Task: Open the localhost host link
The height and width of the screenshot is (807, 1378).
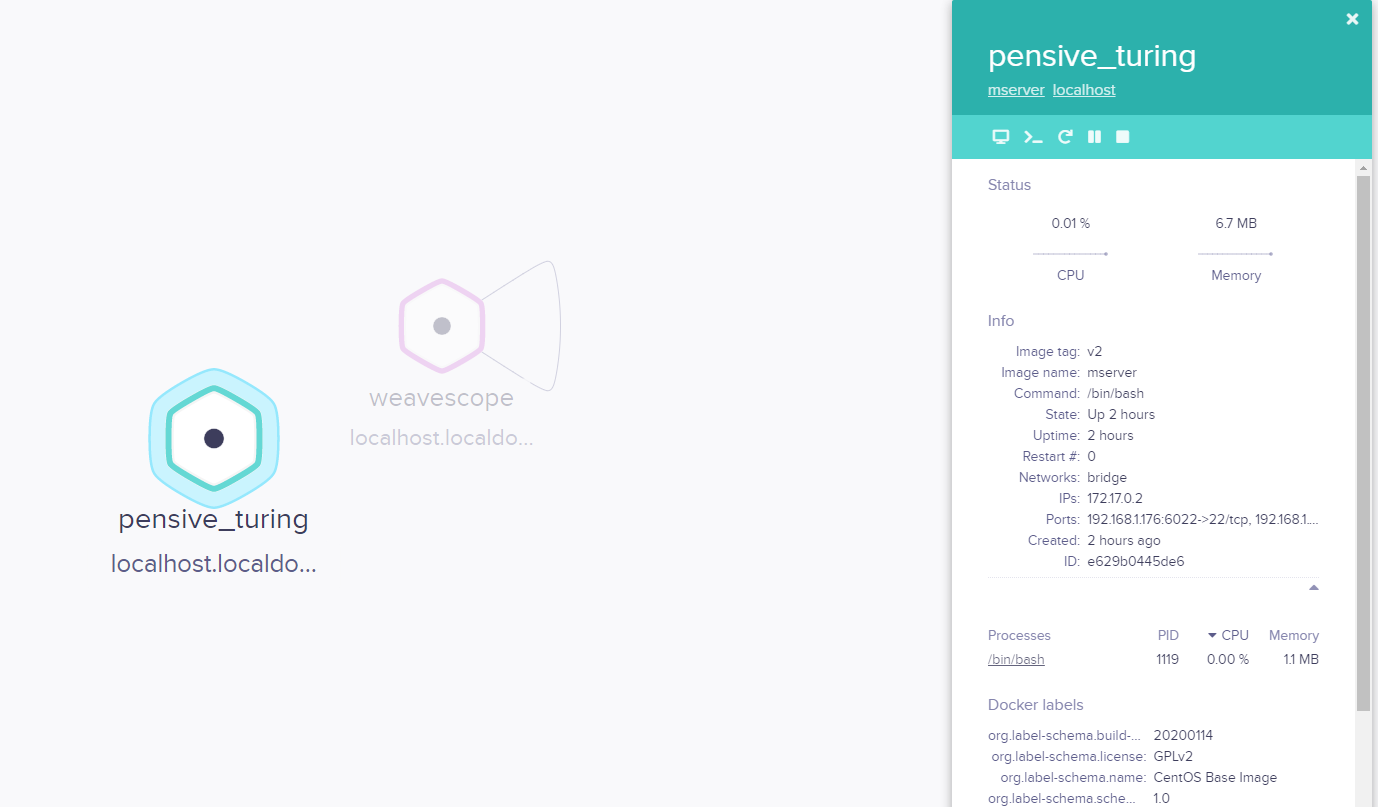Action: [1084, 90]
